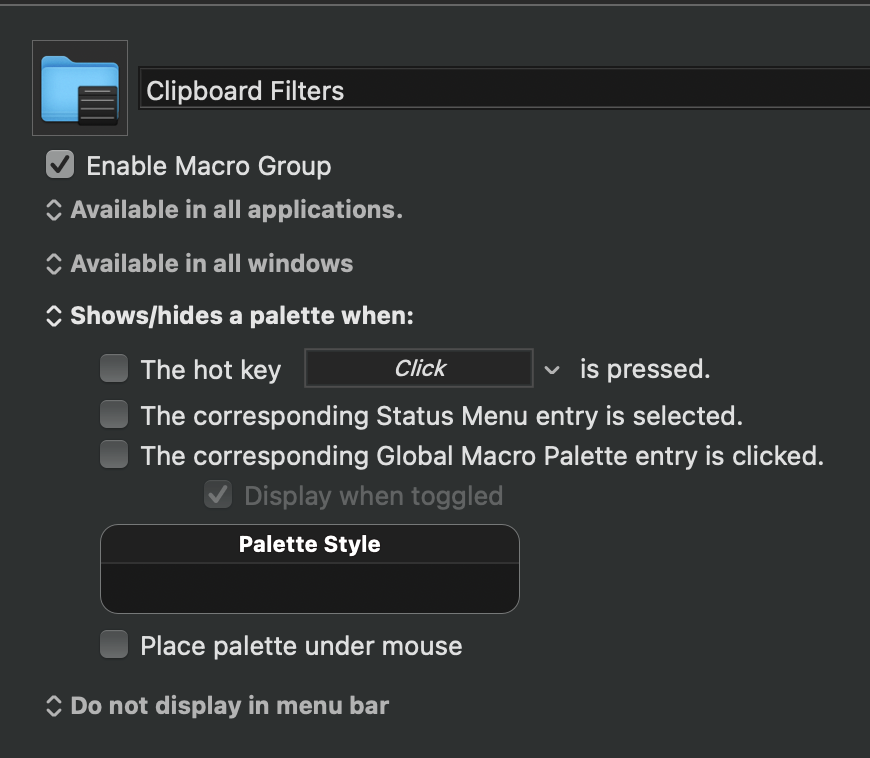
Task: Click the arrows icon beside Shows/hides a palette when
Action: click(x=54, y=316)
